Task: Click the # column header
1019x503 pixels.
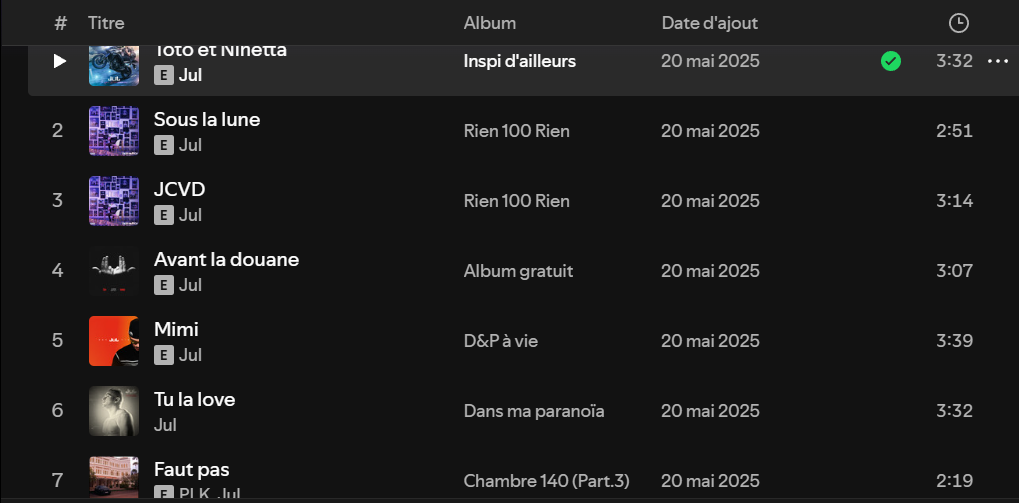Action: pyautogui.click(x=60, y=23)
